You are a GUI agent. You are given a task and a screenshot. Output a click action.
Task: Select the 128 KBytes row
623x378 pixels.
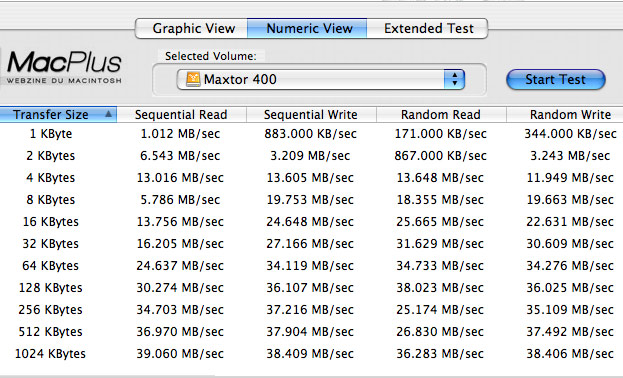(312, 288)
